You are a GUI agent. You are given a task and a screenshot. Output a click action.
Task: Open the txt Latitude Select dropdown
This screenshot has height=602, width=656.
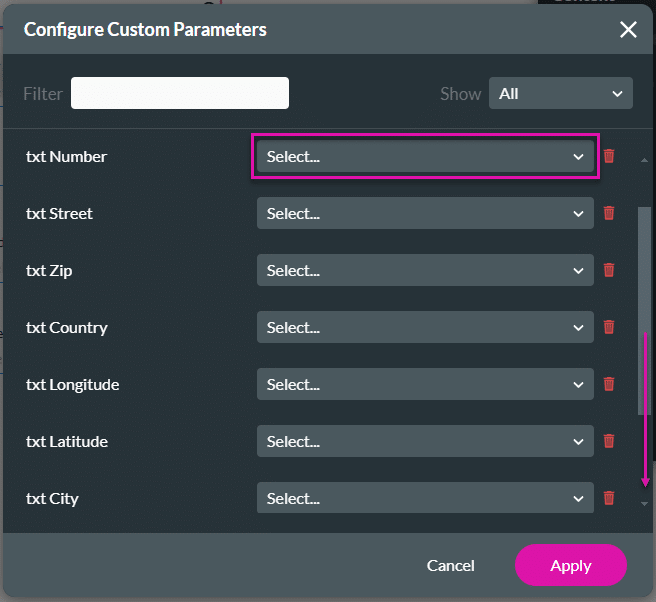point(425,441)
